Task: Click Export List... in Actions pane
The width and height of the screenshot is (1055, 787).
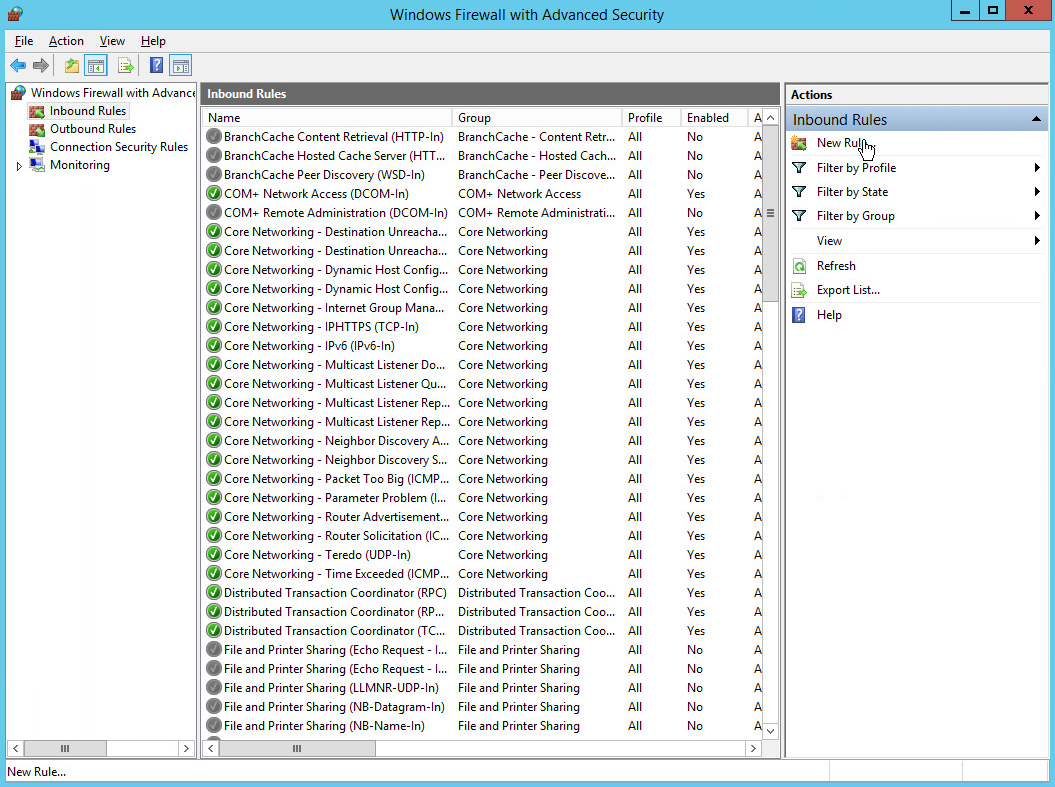Action: coord(848,290)
